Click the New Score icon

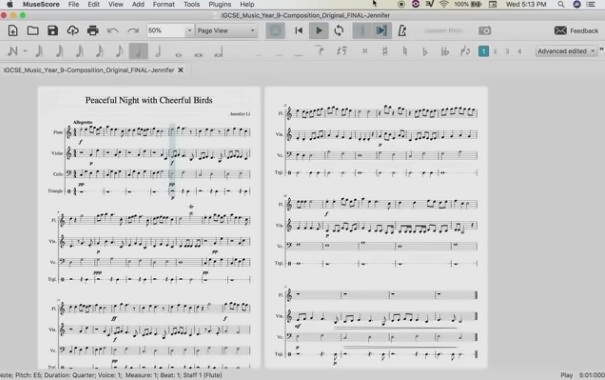click(13, 30)
